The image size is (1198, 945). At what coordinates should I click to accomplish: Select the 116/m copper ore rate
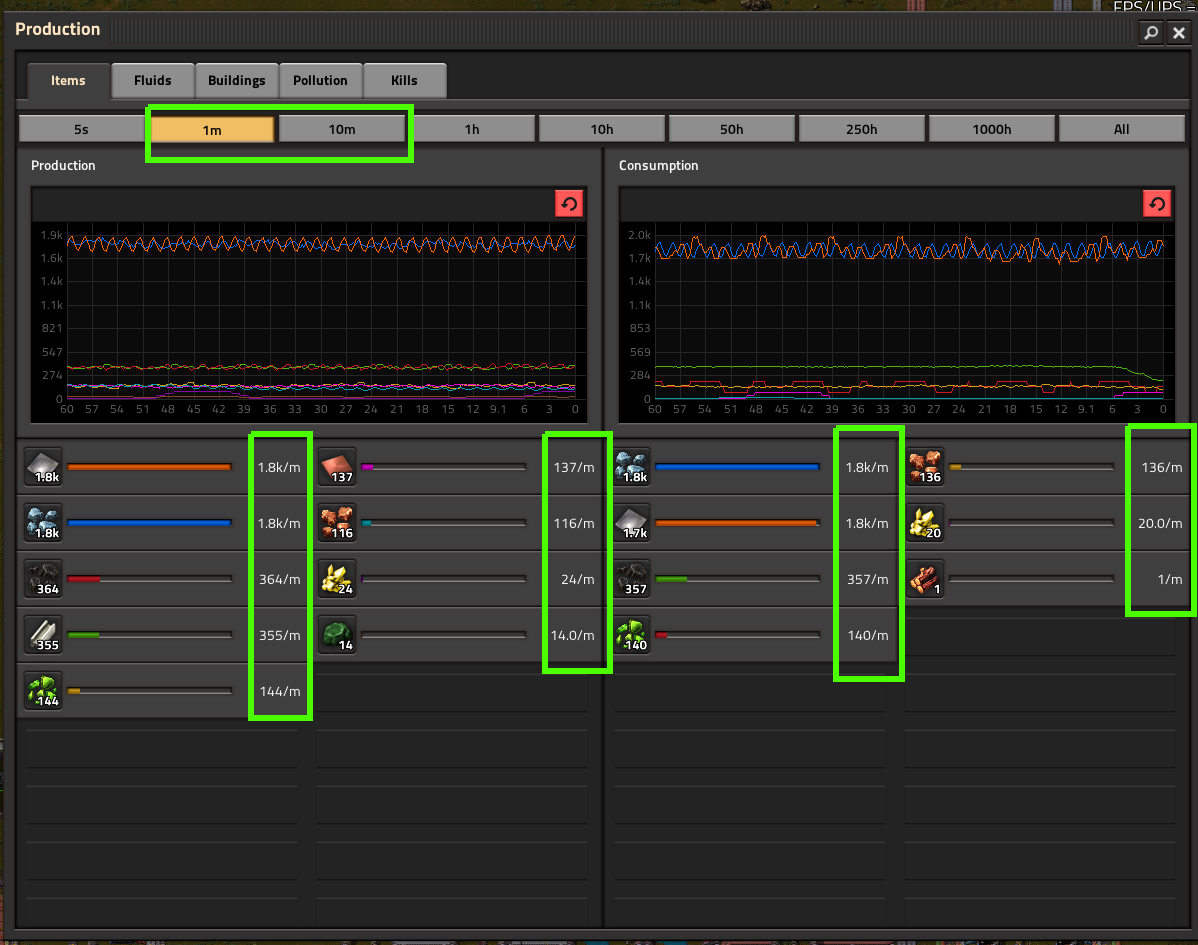(574, 523)
